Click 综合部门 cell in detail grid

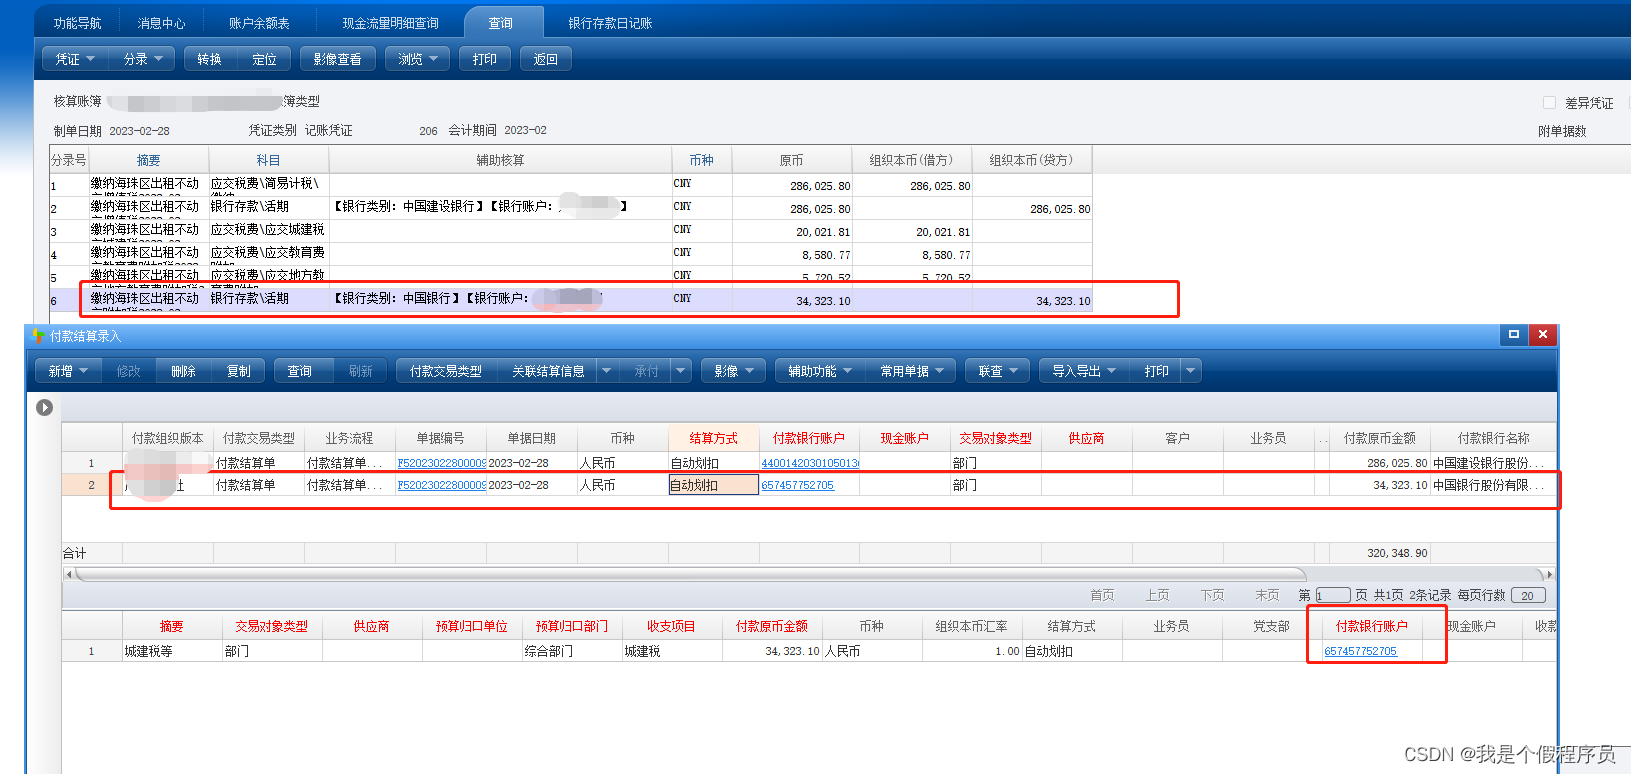(x=572, y=651)
